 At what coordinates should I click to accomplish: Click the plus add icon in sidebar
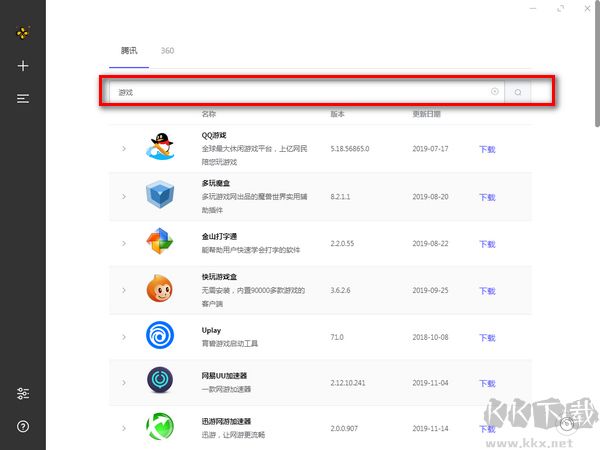[x=23, y=66]
